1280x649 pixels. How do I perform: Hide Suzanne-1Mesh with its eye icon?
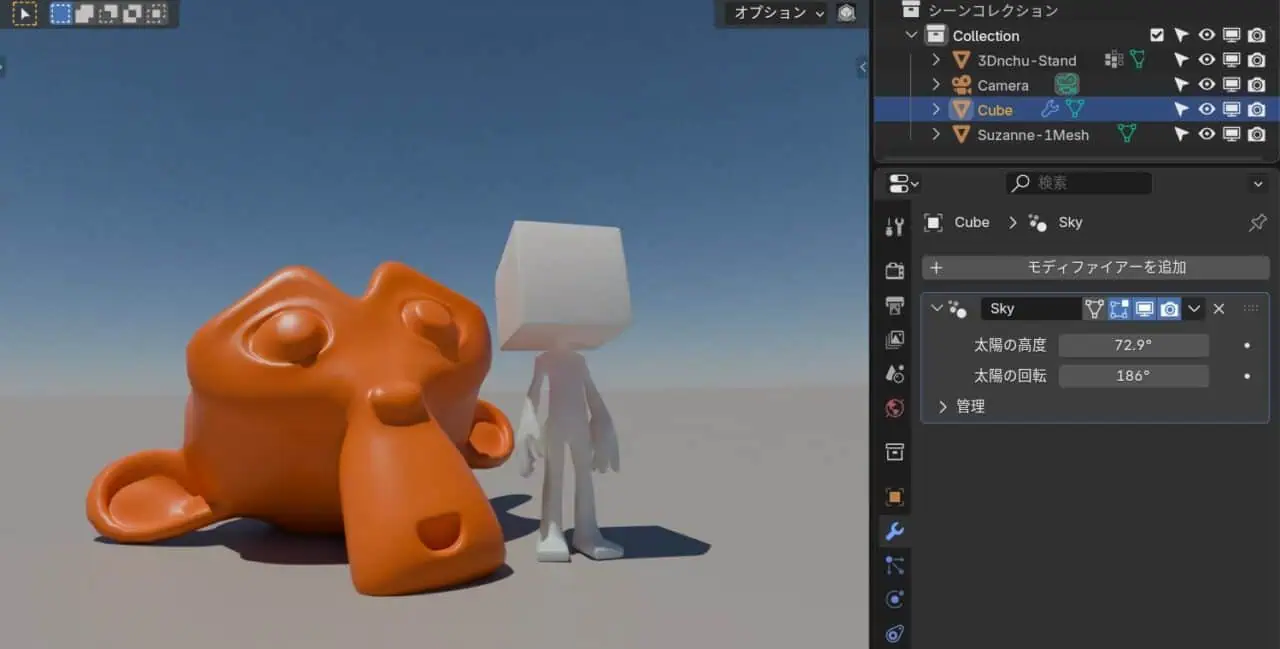click(x=1207, y=134)
